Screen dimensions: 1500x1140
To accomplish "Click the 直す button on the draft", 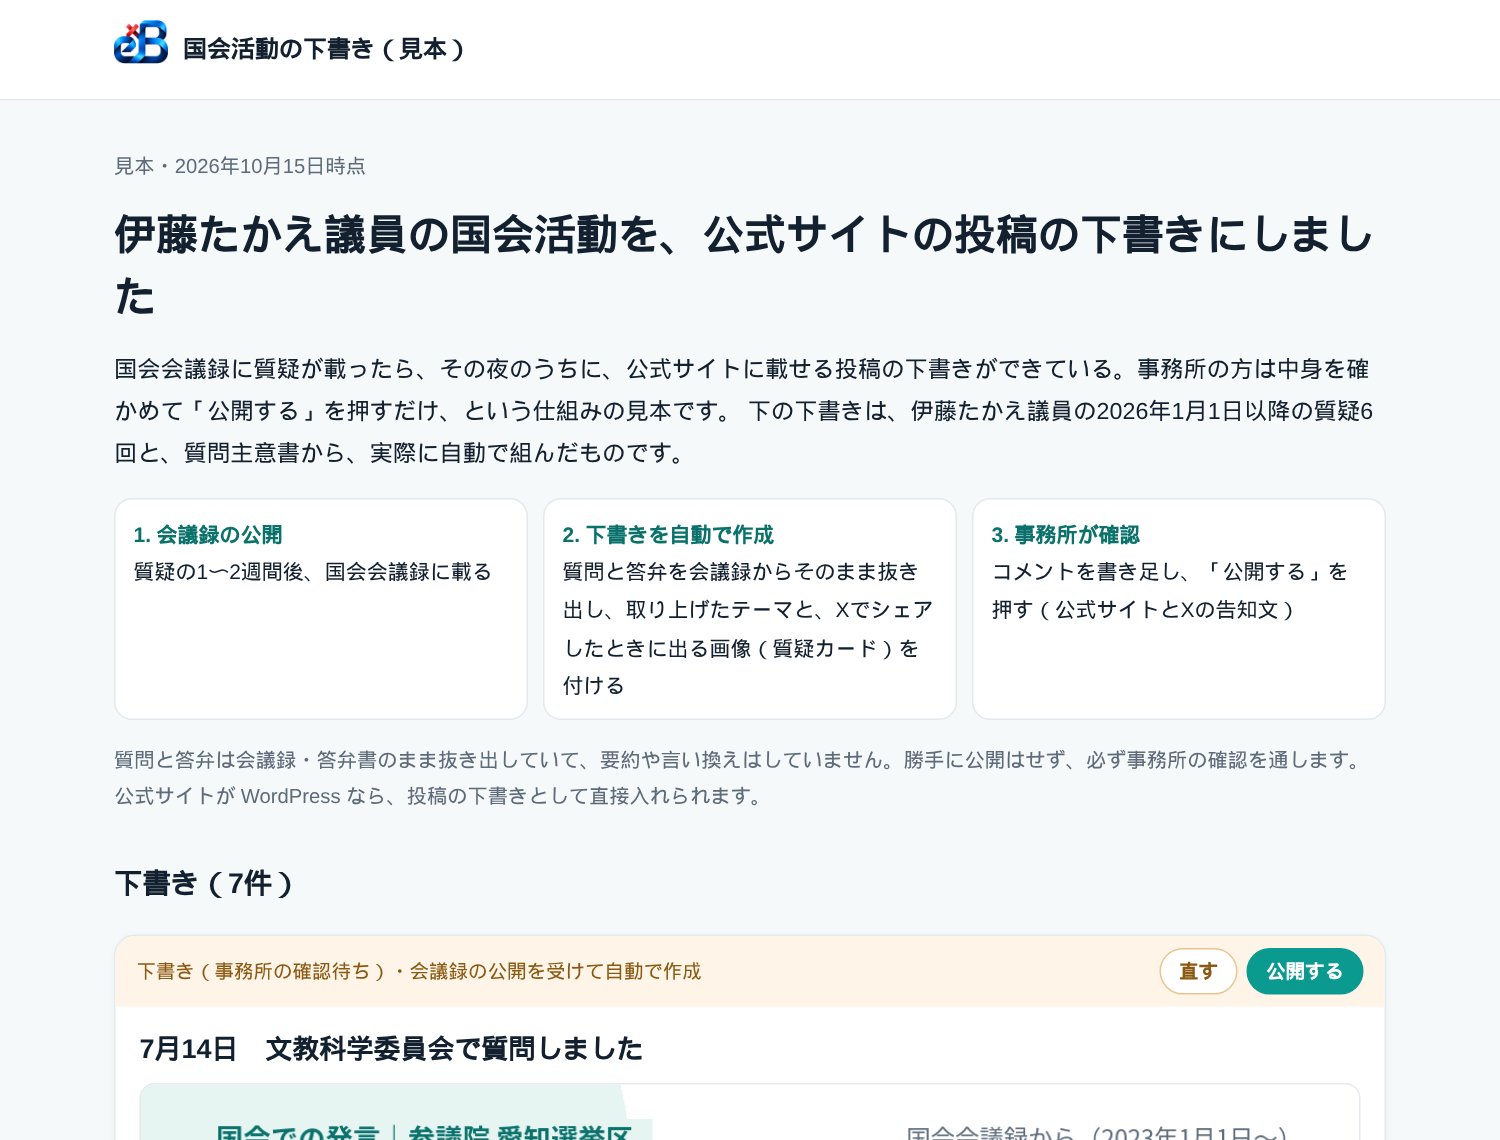I will [x=1198, y=971].
